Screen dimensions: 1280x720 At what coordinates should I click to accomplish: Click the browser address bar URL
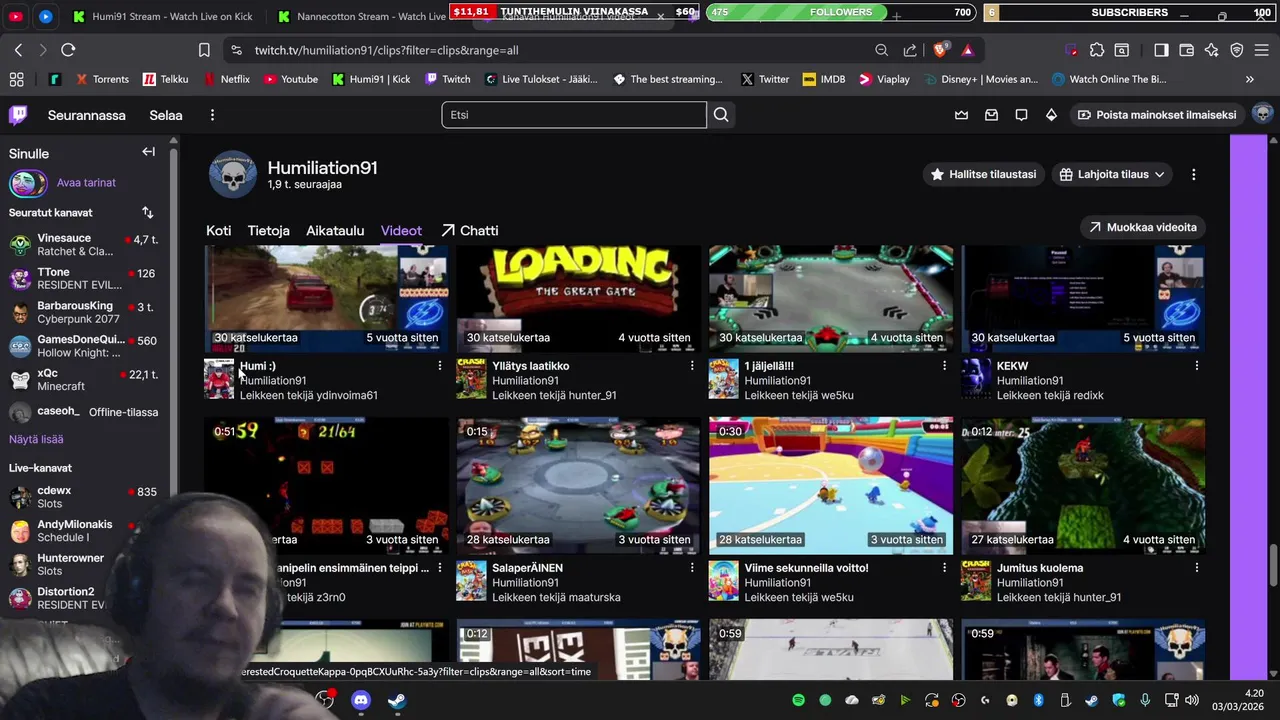pyautogui.click(x=386, y=50)
